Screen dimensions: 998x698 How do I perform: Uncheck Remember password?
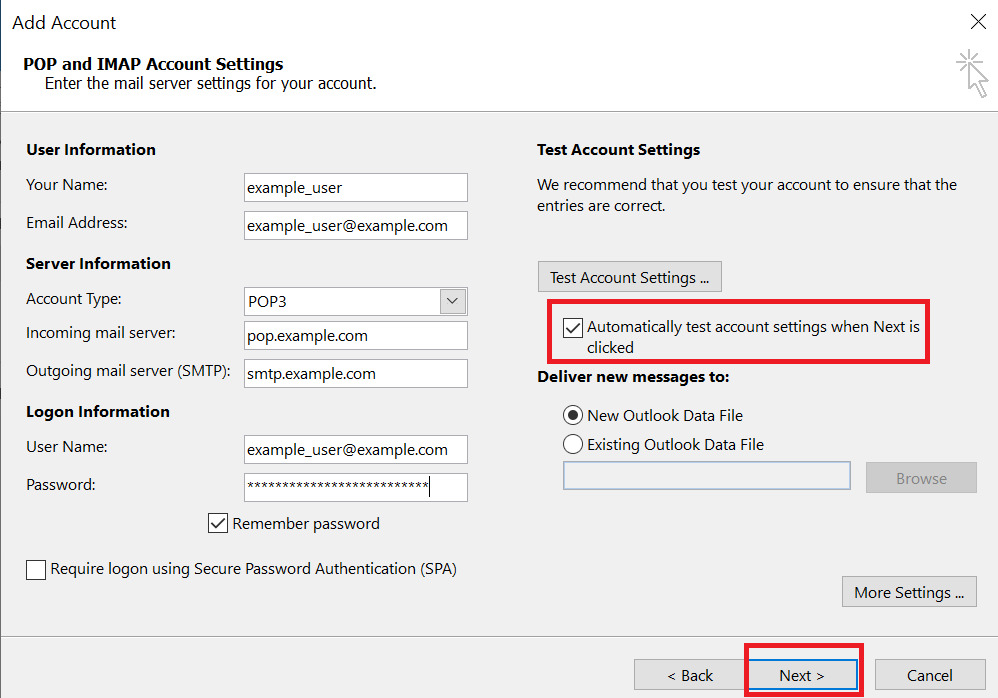click(219, 523)
